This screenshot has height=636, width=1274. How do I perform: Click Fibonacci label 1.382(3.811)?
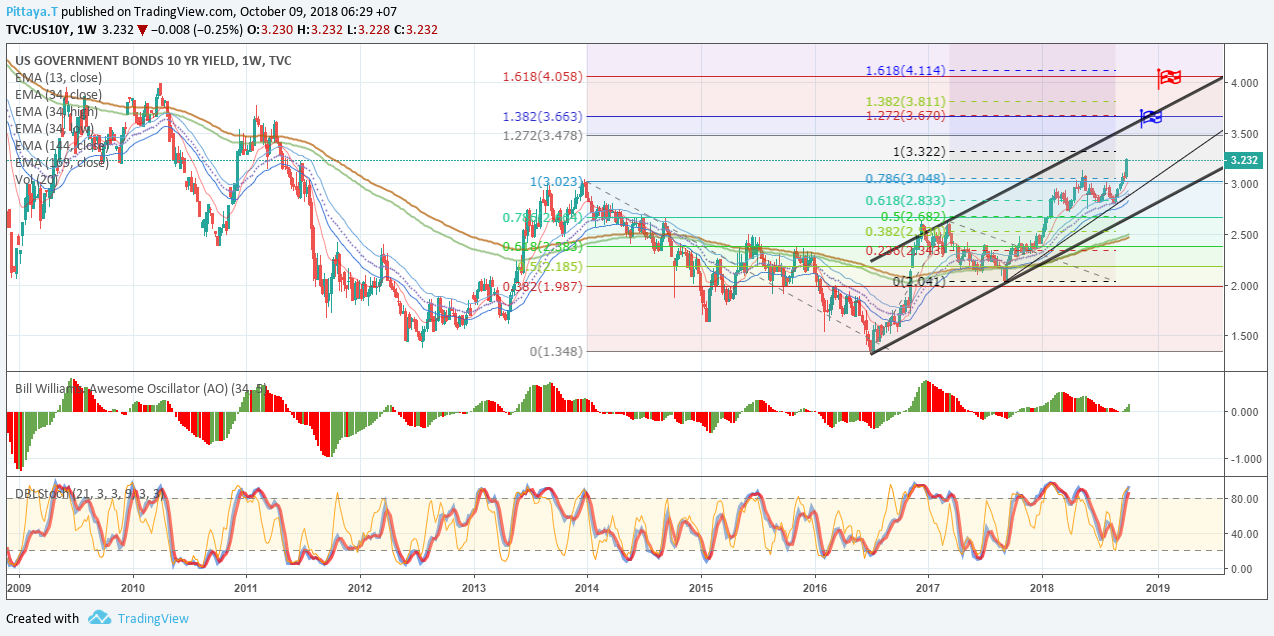click(904, 102)
